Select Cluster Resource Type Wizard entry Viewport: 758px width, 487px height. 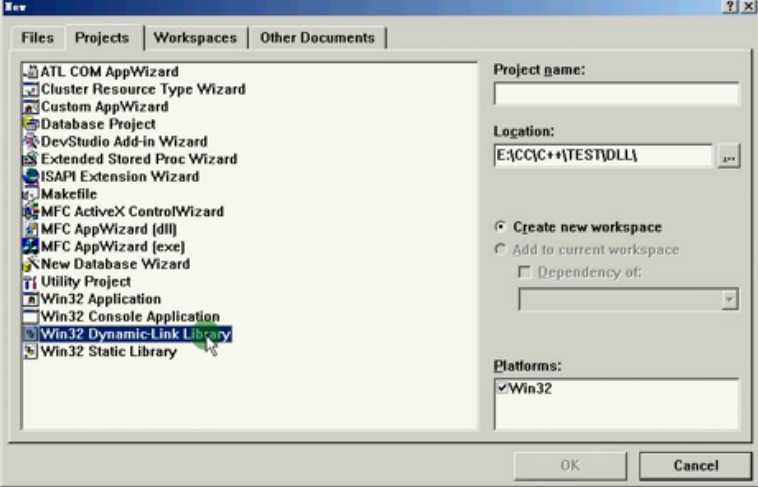click(143, 89)
